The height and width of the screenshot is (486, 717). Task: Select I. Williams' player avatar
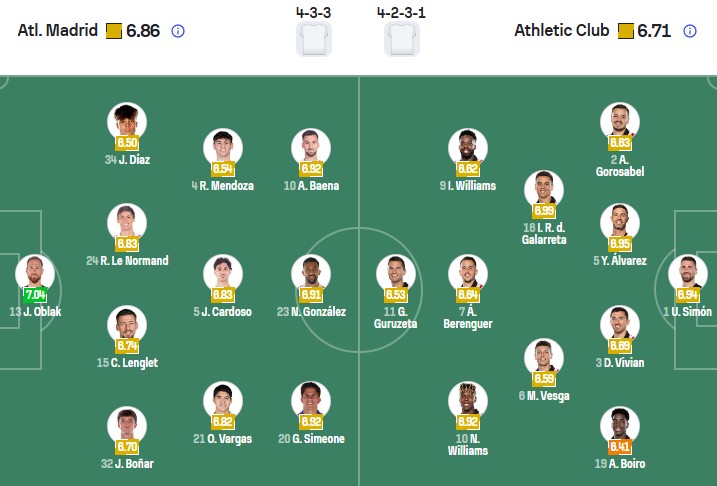468,147
